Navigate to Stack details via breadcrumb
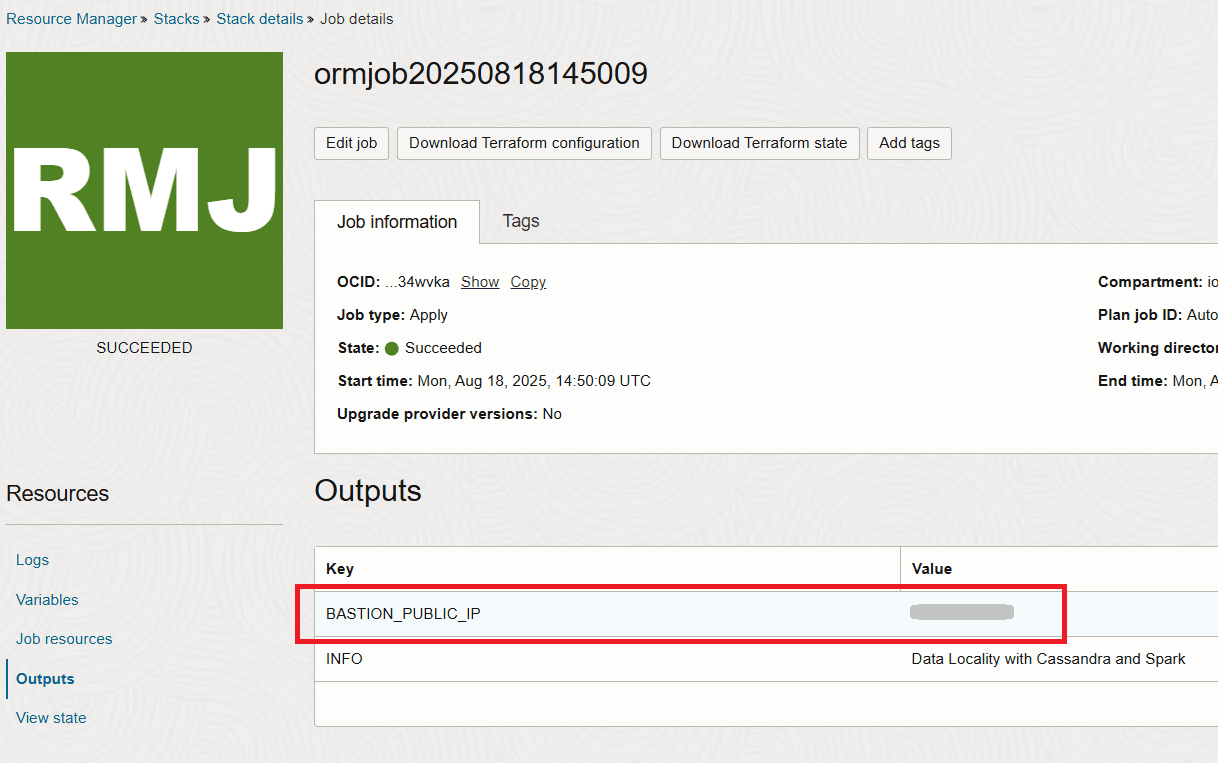 coord(259,18)
